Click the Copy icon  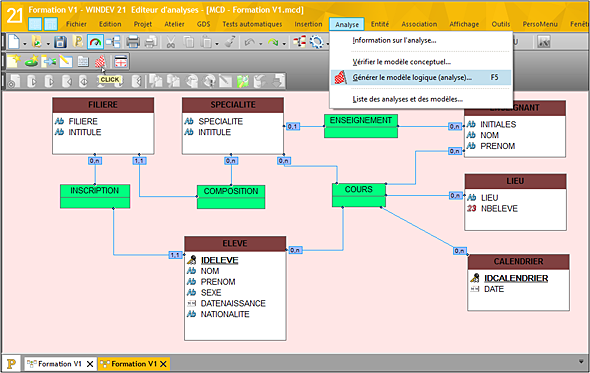coord(189,42)
